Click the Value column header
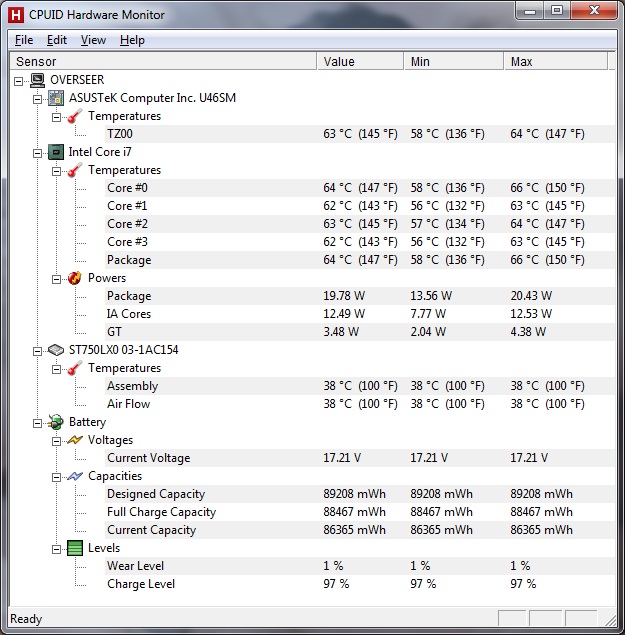625x635 pixels. tap(360, 62)
